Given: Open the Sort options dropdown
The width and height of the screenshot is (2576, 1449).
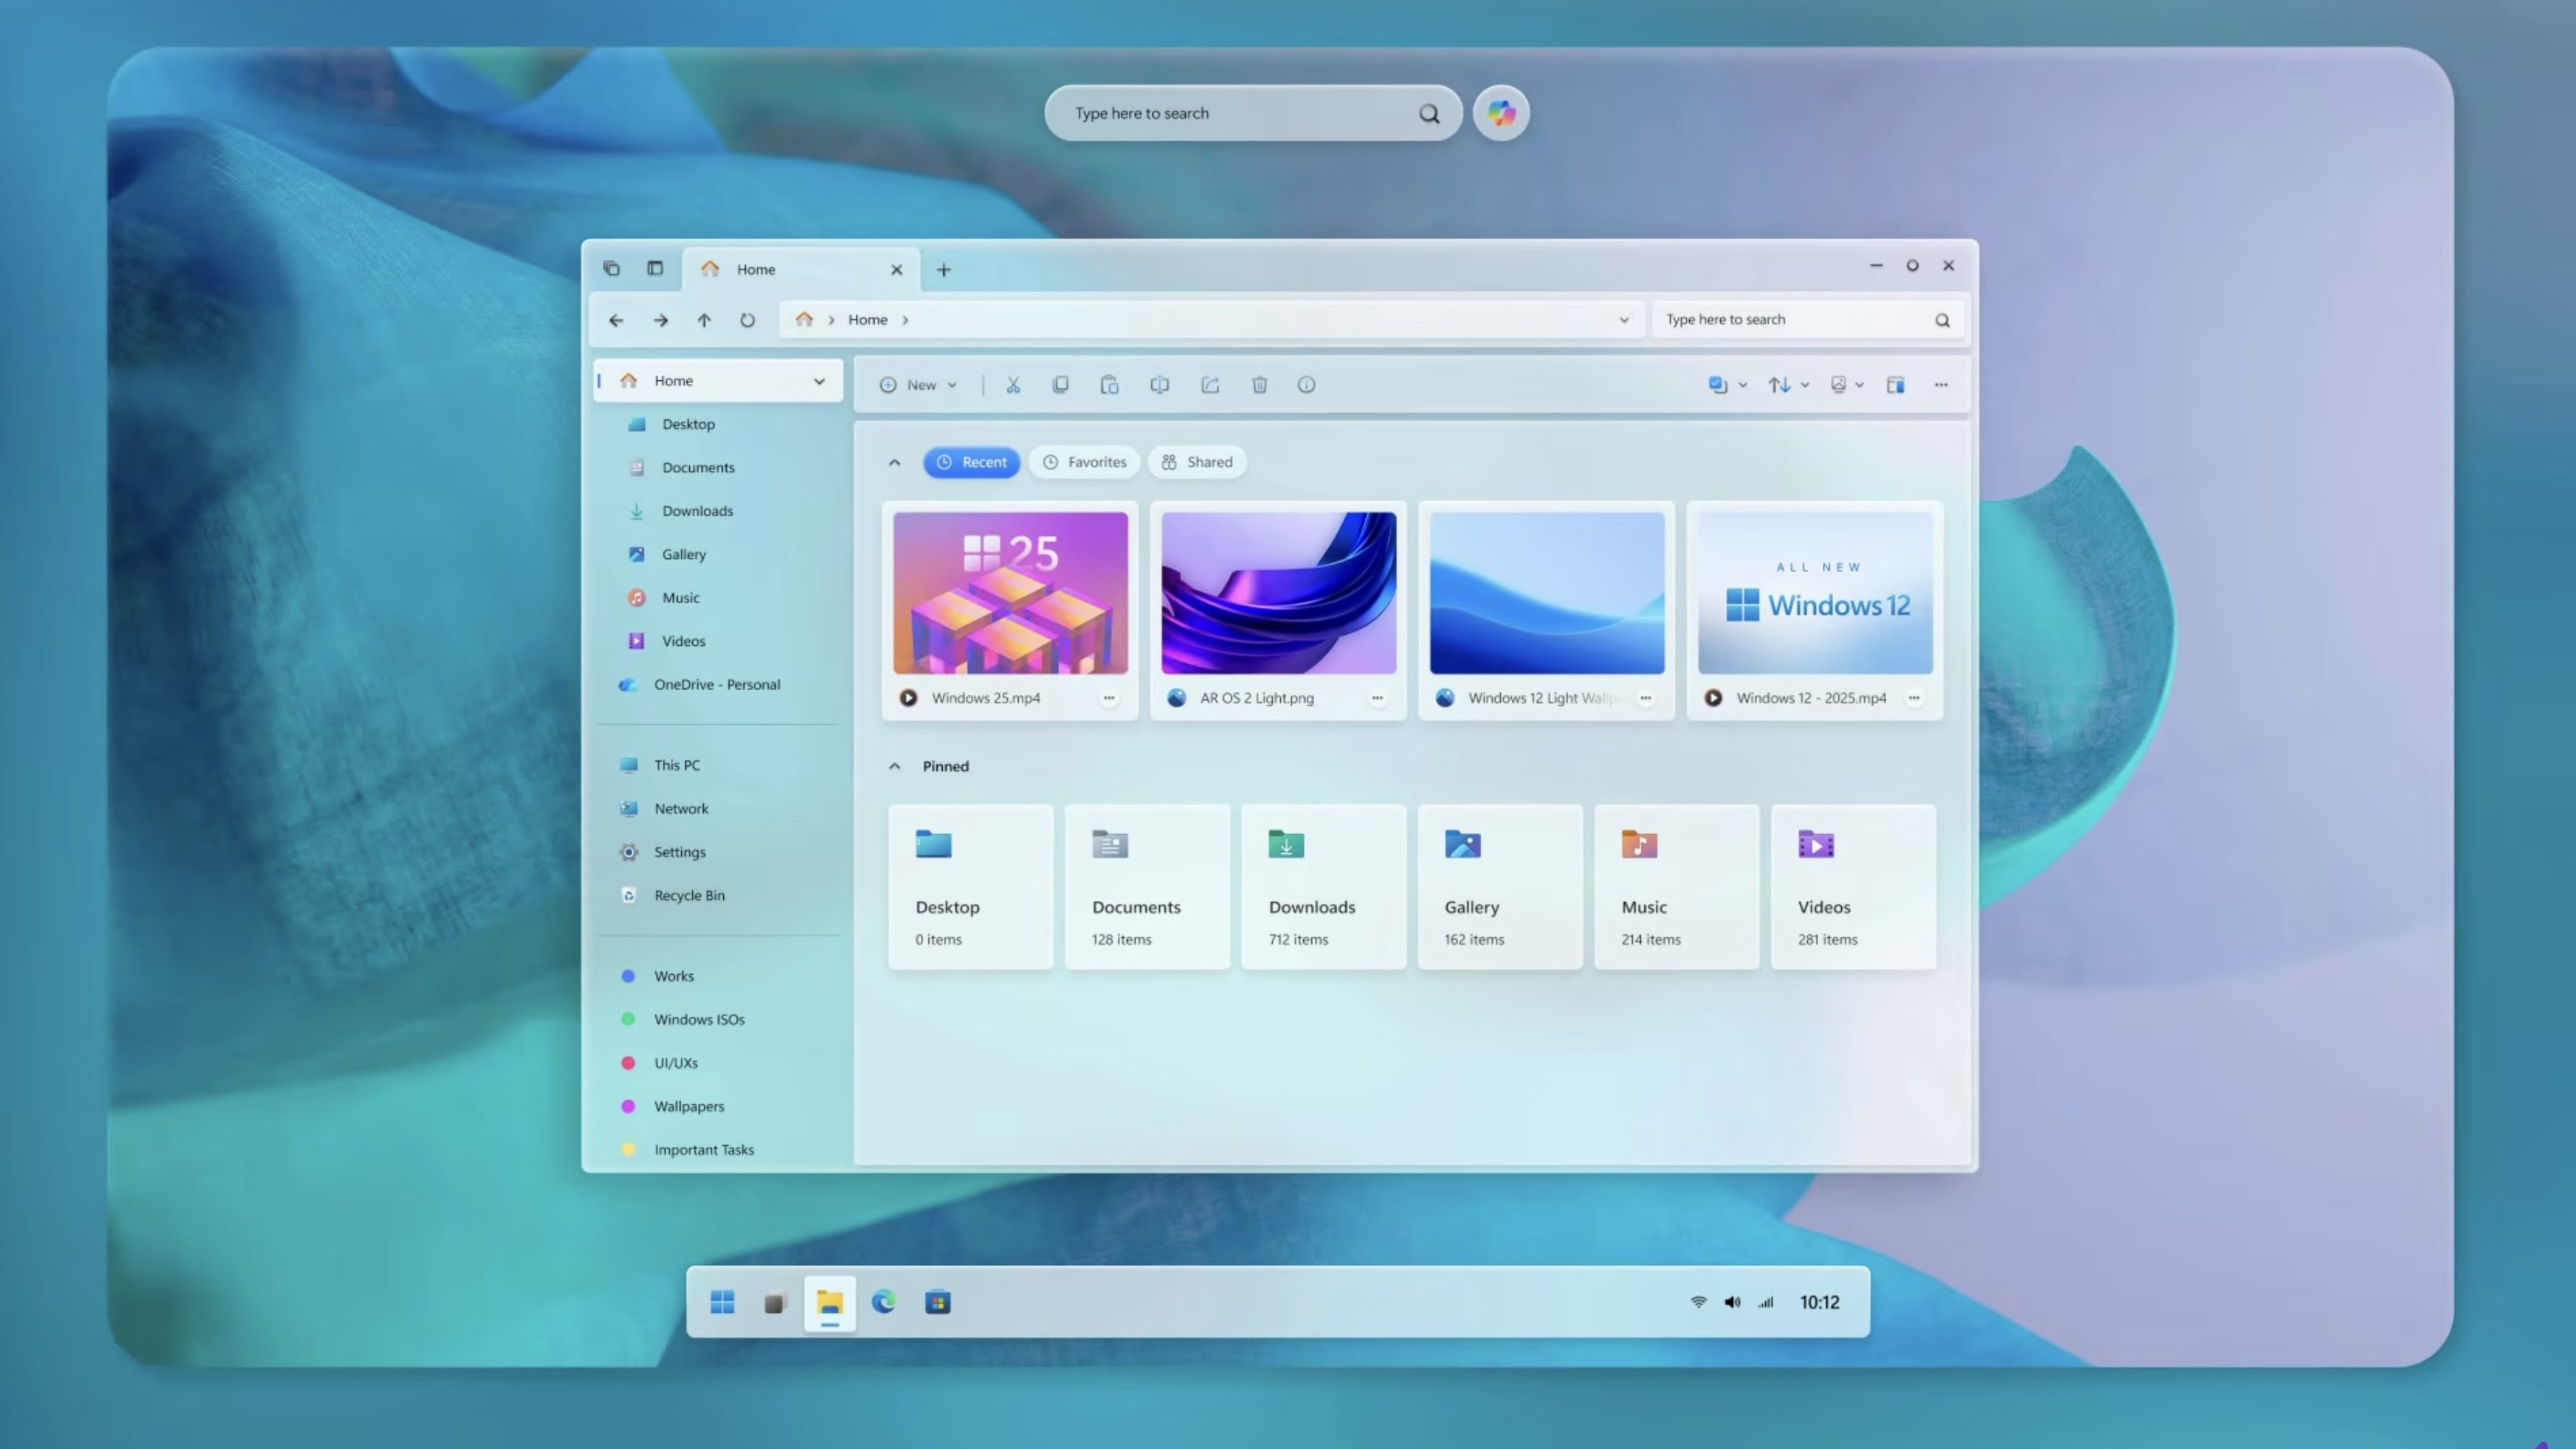Looking at the screenshot, I should (1788, 384).
